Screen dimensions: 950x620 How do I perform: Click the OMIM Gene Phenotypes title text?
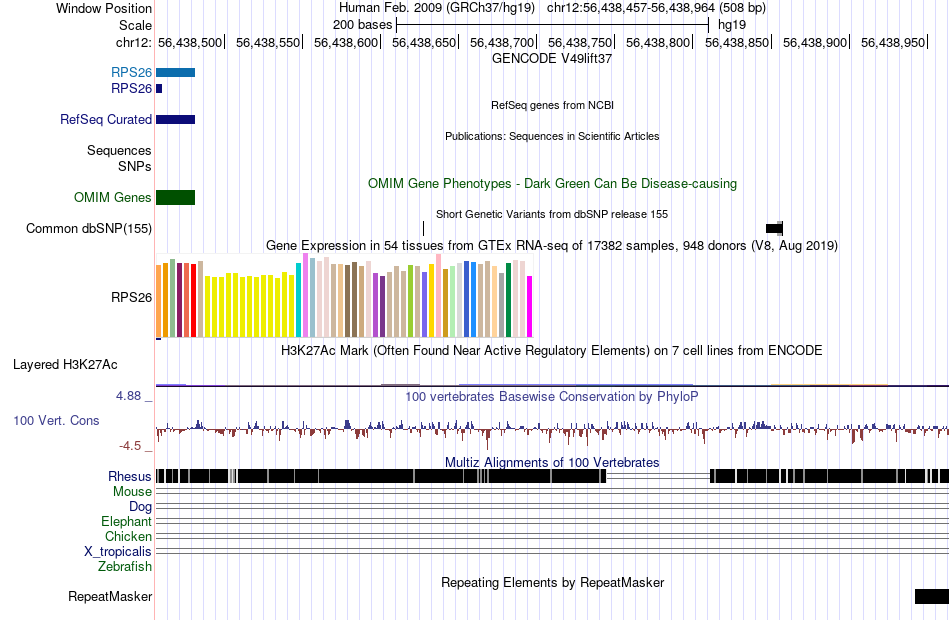click(x=552, y=184)
